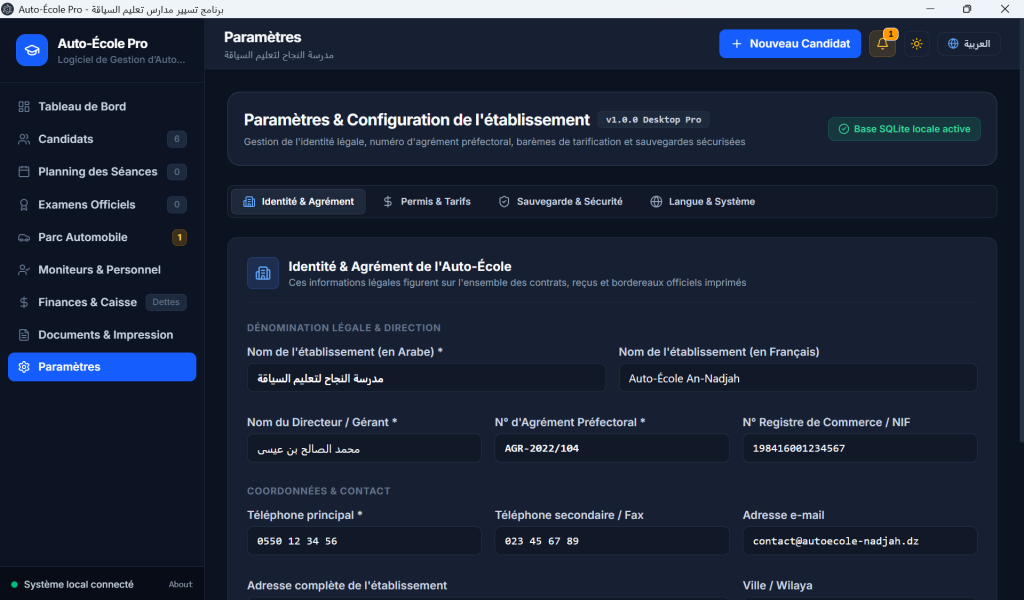
Task: Open Tableau de Bord in the sidebar
Action: (x=102, y=106)
